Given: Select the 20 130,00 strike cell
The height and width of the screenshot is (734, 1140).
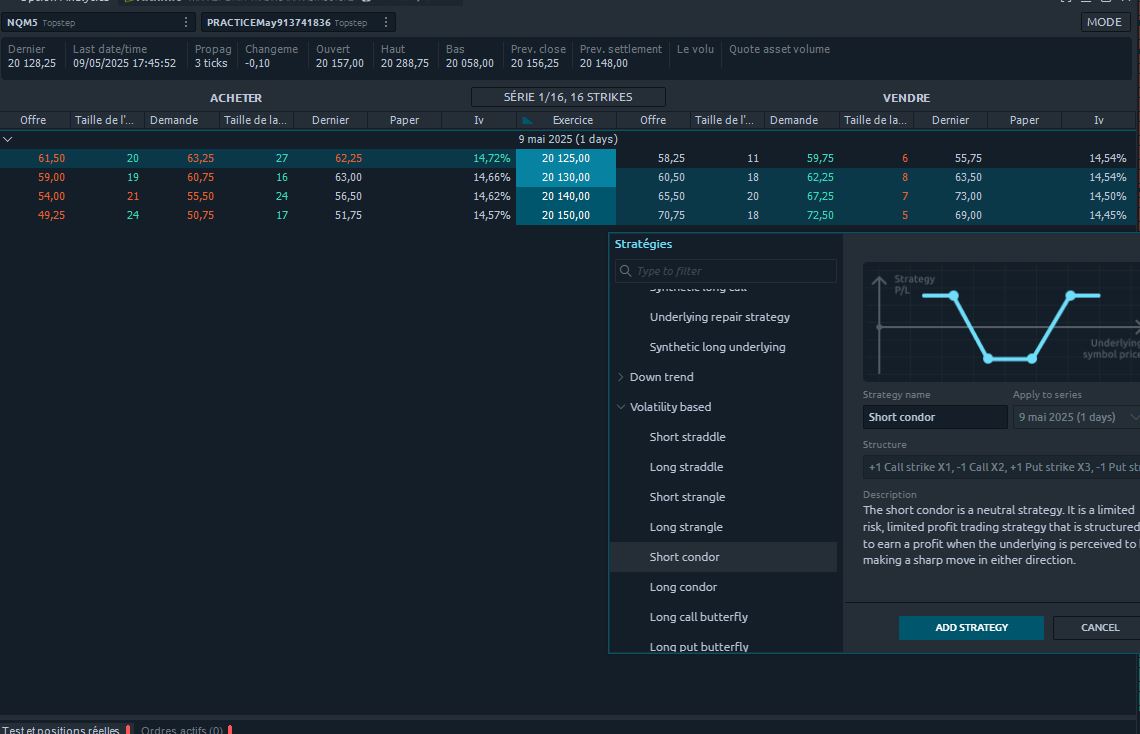Looking at the screenshot, I should [566, 177].
